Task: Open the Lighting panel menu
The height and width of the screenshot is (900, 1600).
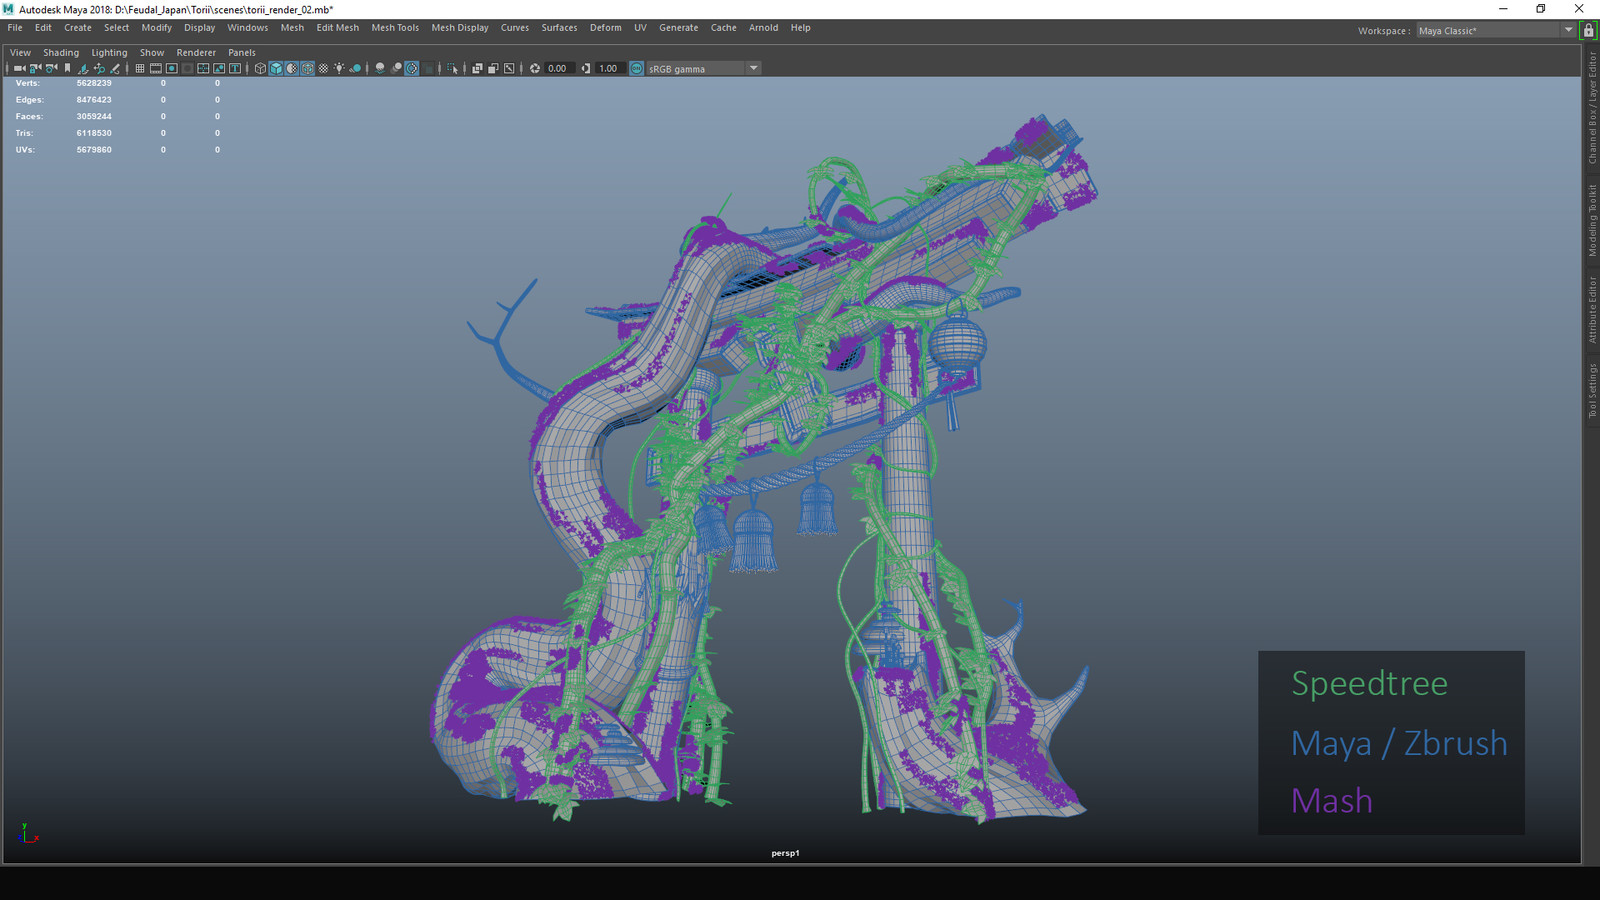Action: click(109, 52)
